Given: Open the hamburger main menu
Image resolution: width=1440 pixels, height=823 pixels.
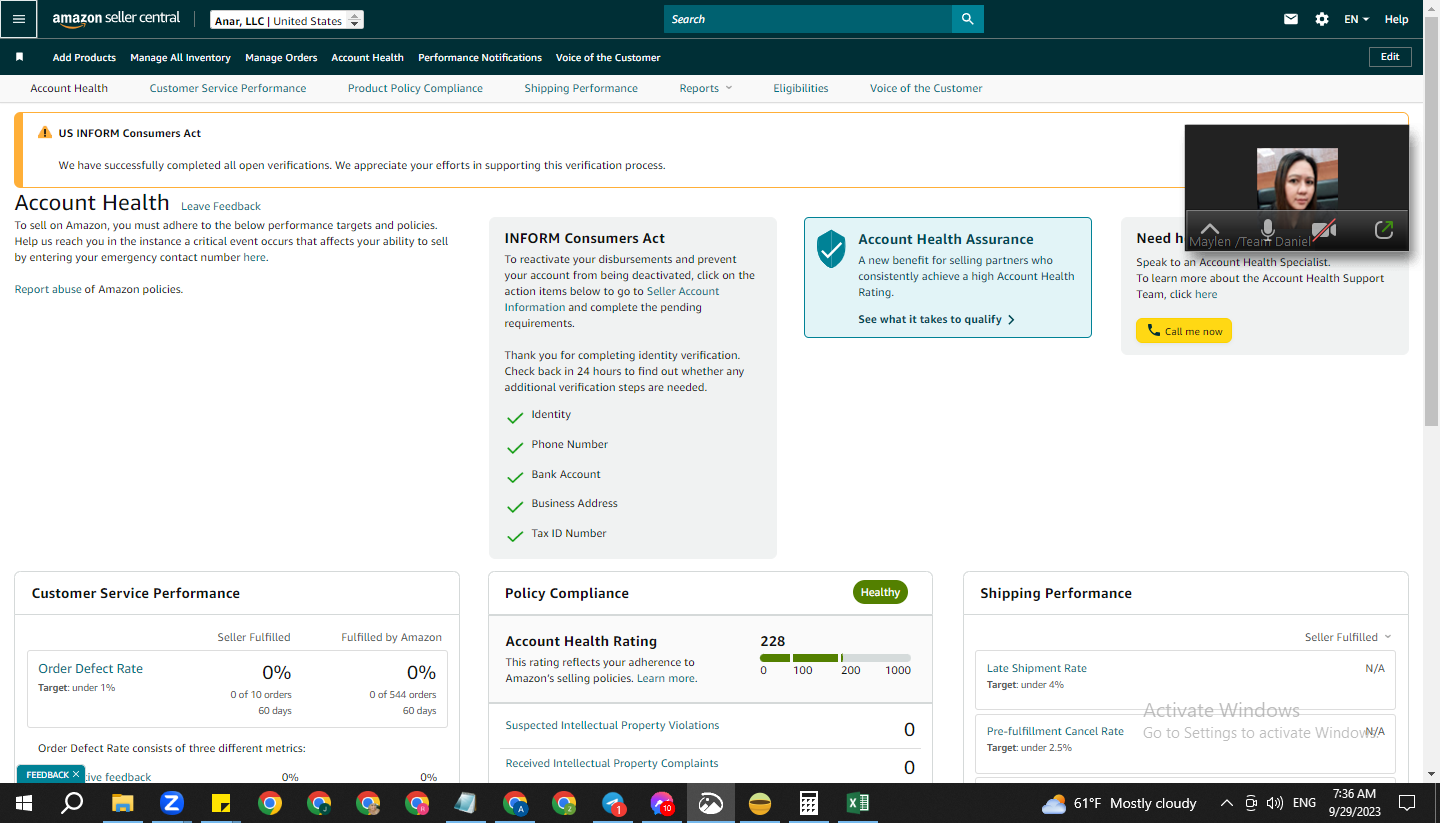Looking at the screenshot, I should coord(19,19).
